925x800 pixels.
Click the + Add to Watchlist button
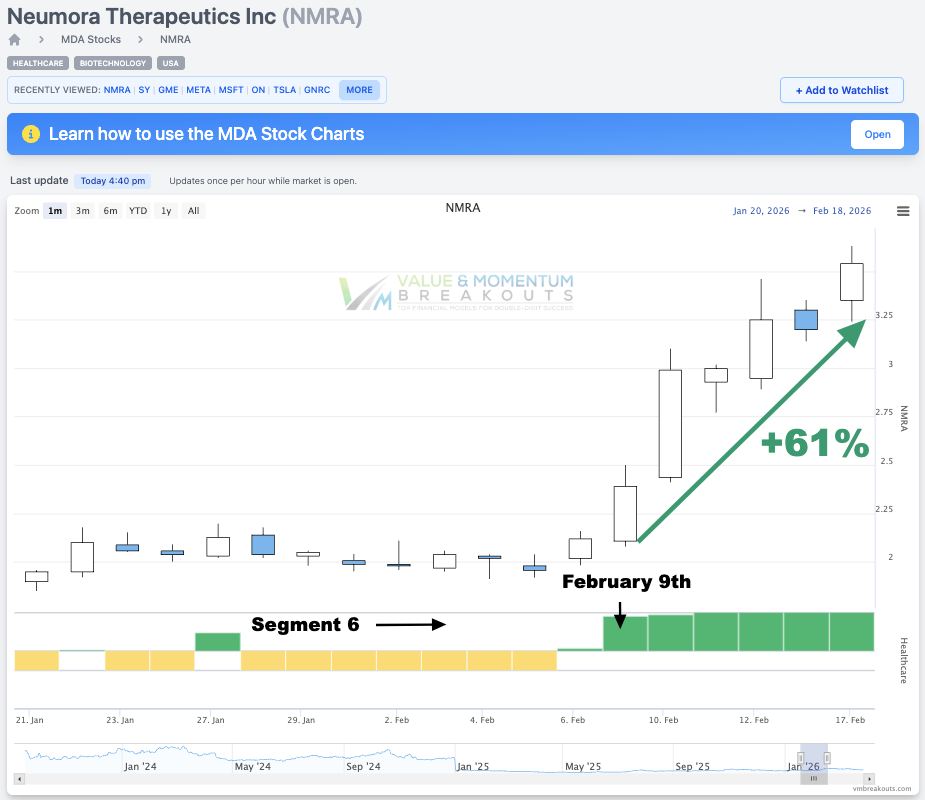[841, 89]
